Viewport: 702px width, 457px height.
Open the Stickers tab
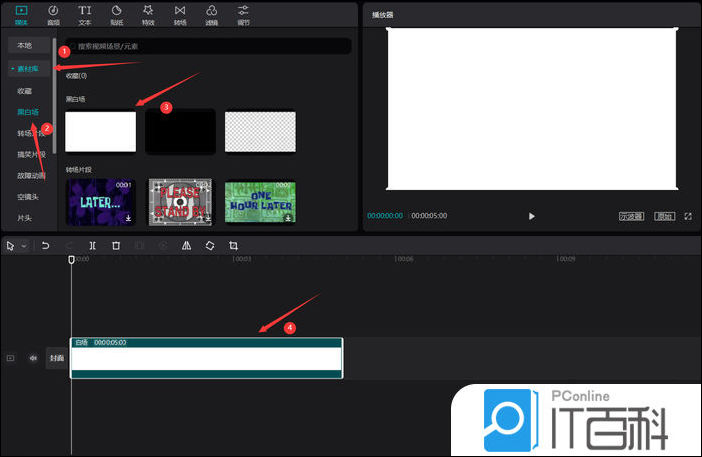coord(116,15)
